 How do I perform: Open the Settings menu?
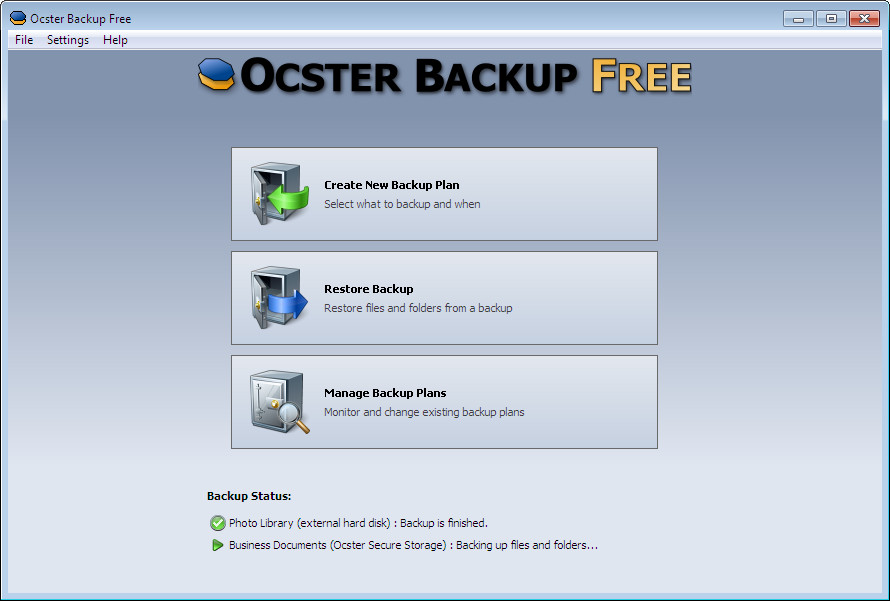click(68, 40)
